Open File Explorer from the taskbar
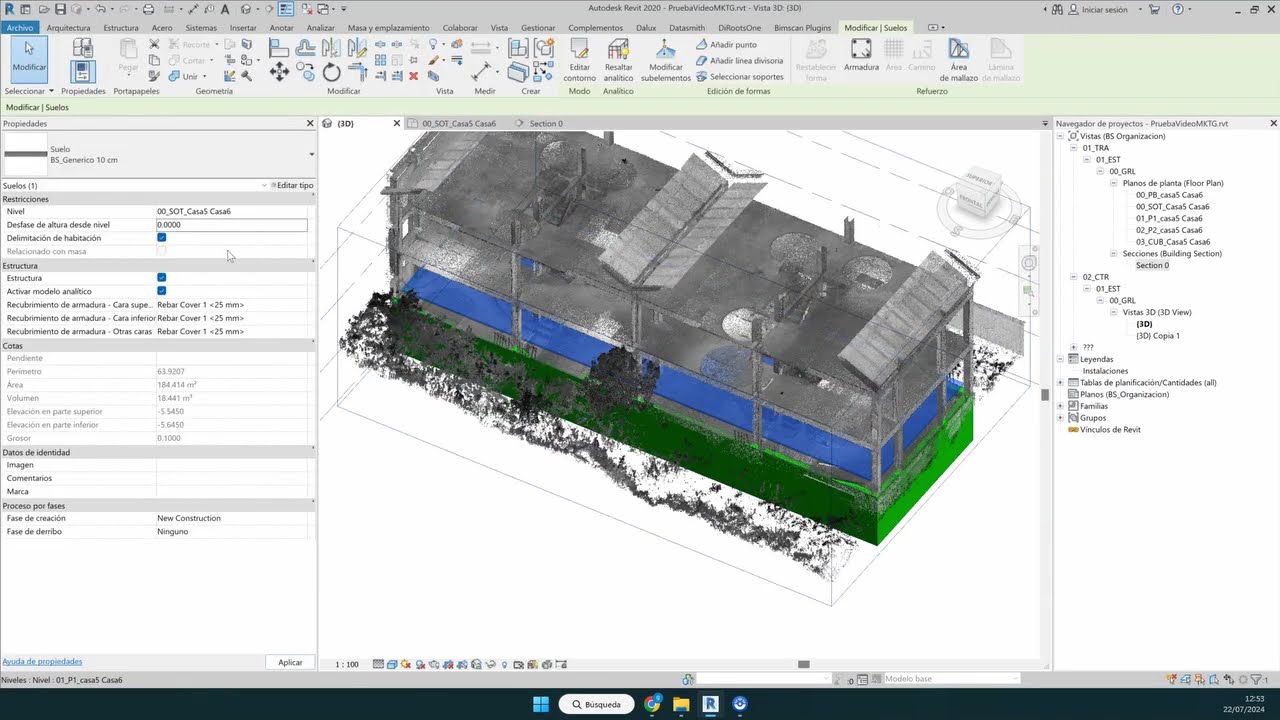This screenshot has width=1280, height=720. (681, 704)
